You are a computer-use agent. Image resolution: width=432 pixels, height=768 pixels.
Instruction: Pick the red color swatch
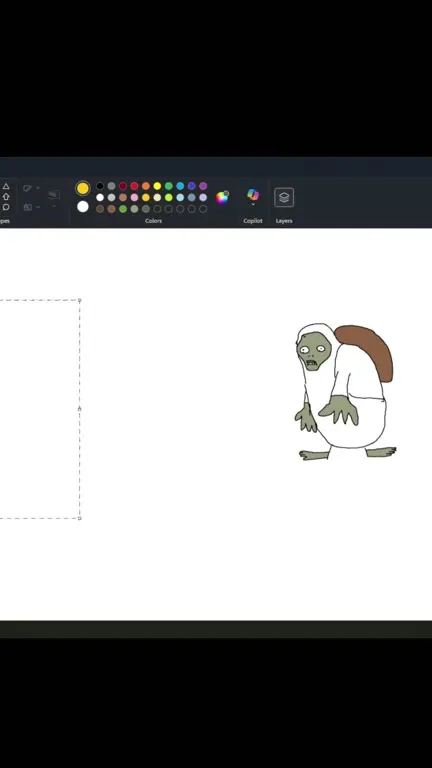pyautogui.click(x=134, y=186)
